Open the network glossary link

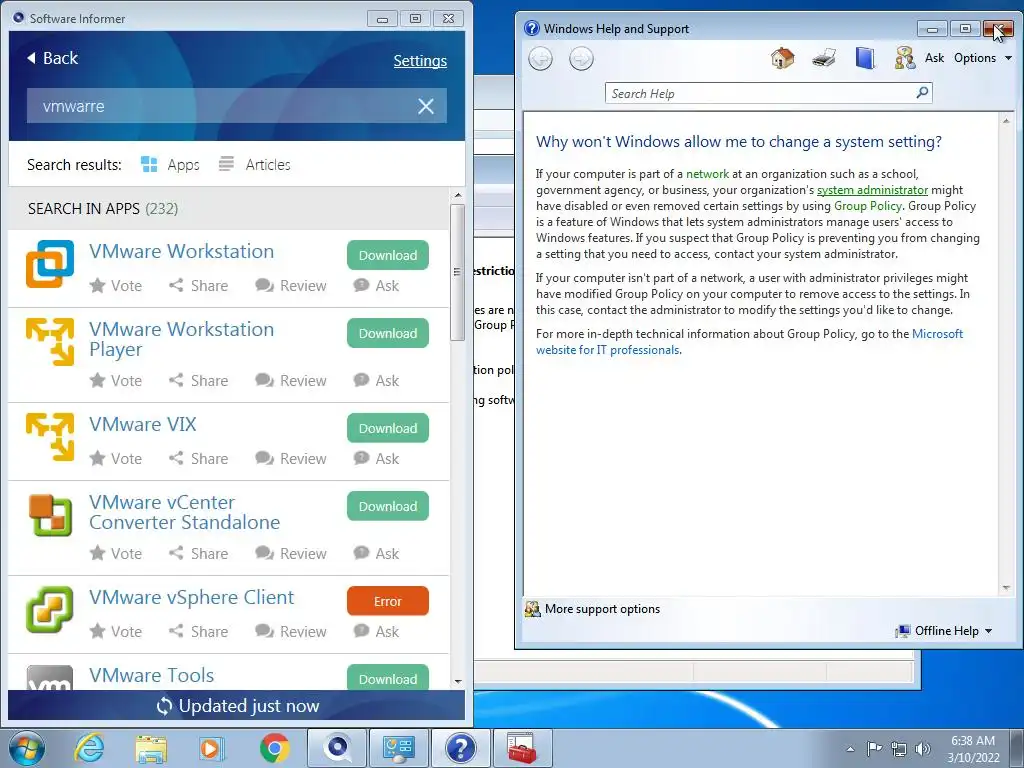[707, 174]
